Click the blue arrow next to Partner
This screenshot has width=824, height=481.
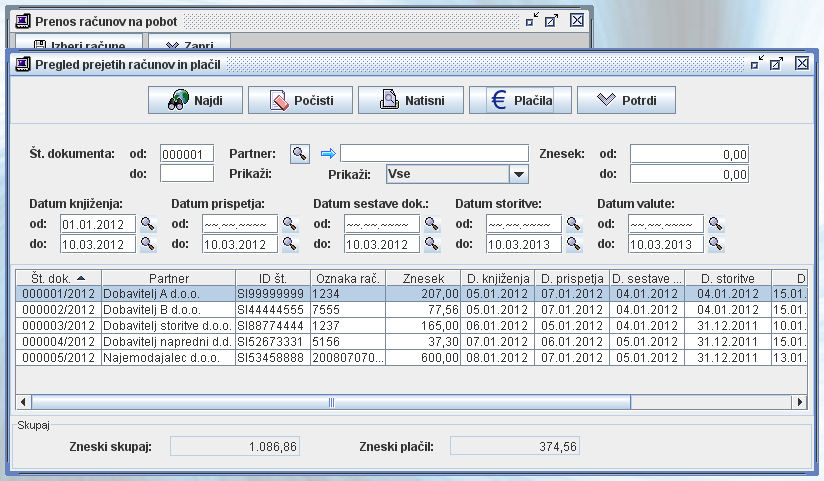pos(327,153)
